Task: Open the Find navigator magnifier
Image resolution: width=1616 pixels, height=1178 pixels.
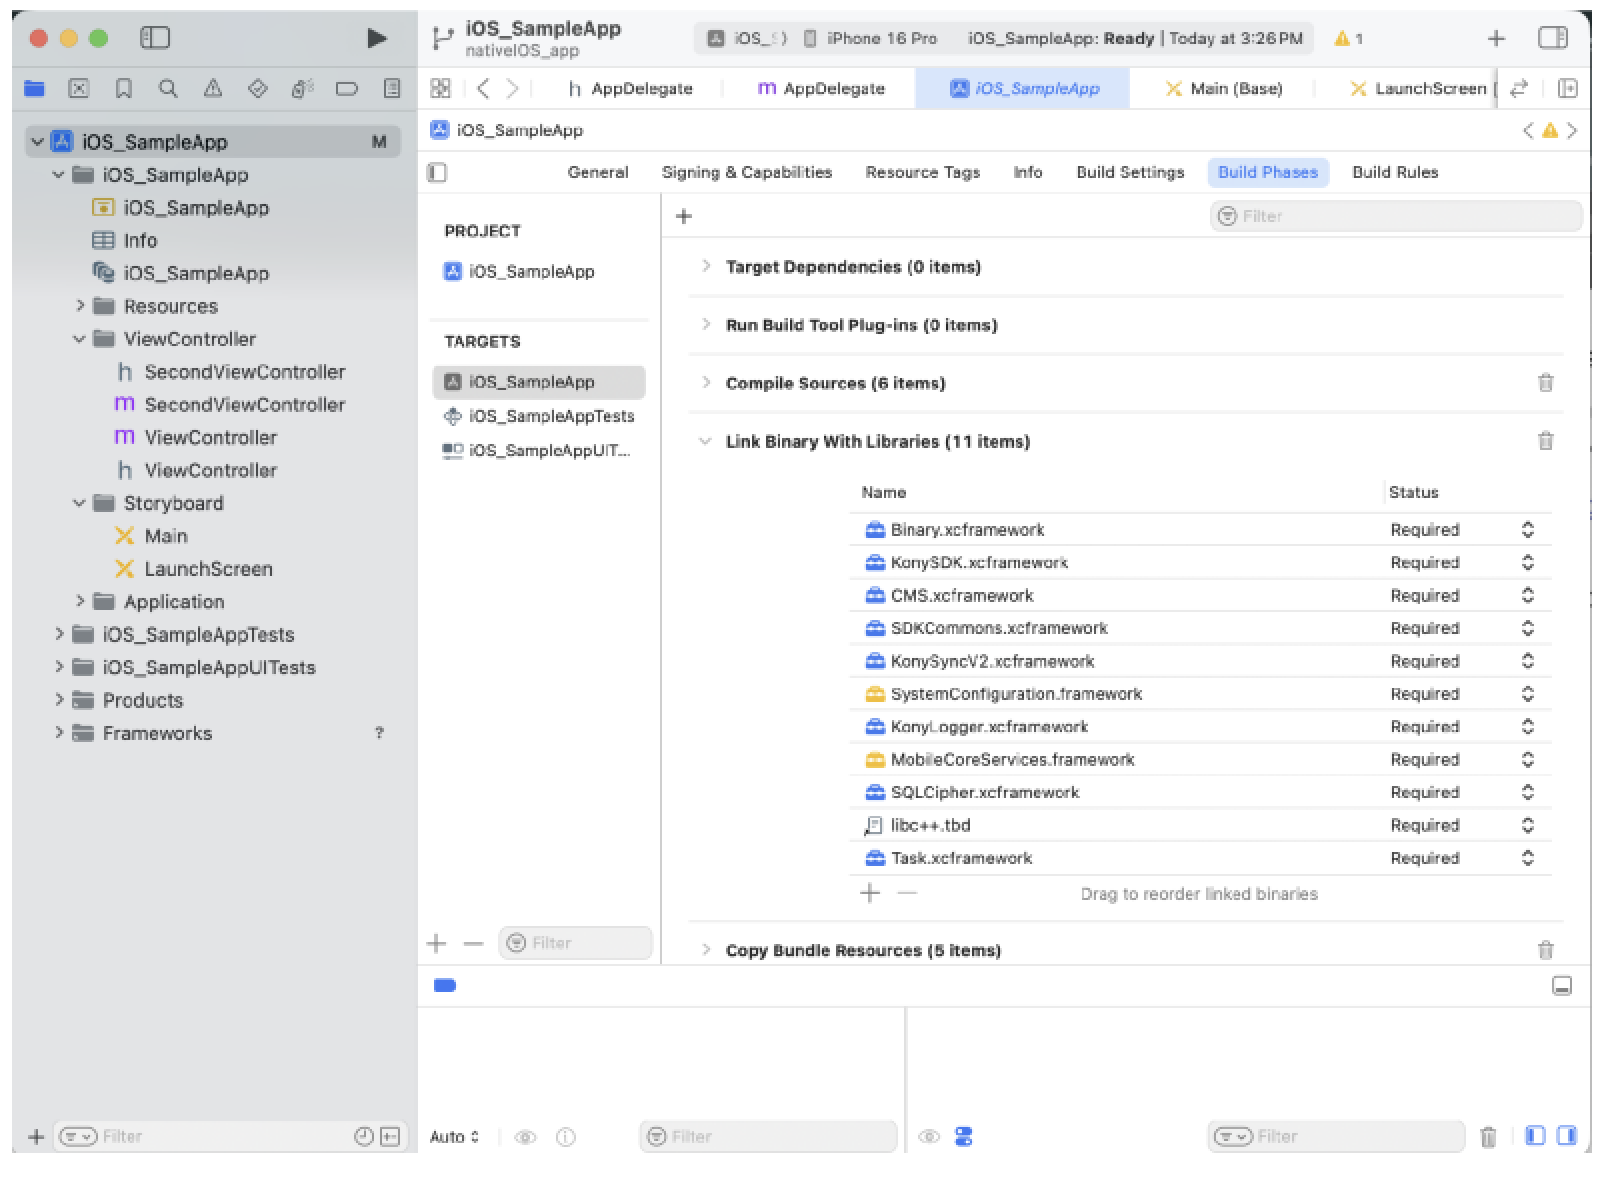Action: [168, 89]
